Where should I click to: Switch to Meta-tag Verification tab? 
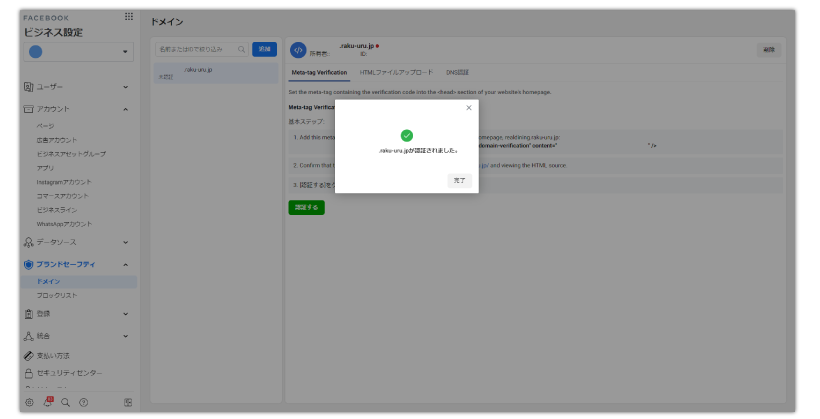pyautogui.click(x=319, y=73)
